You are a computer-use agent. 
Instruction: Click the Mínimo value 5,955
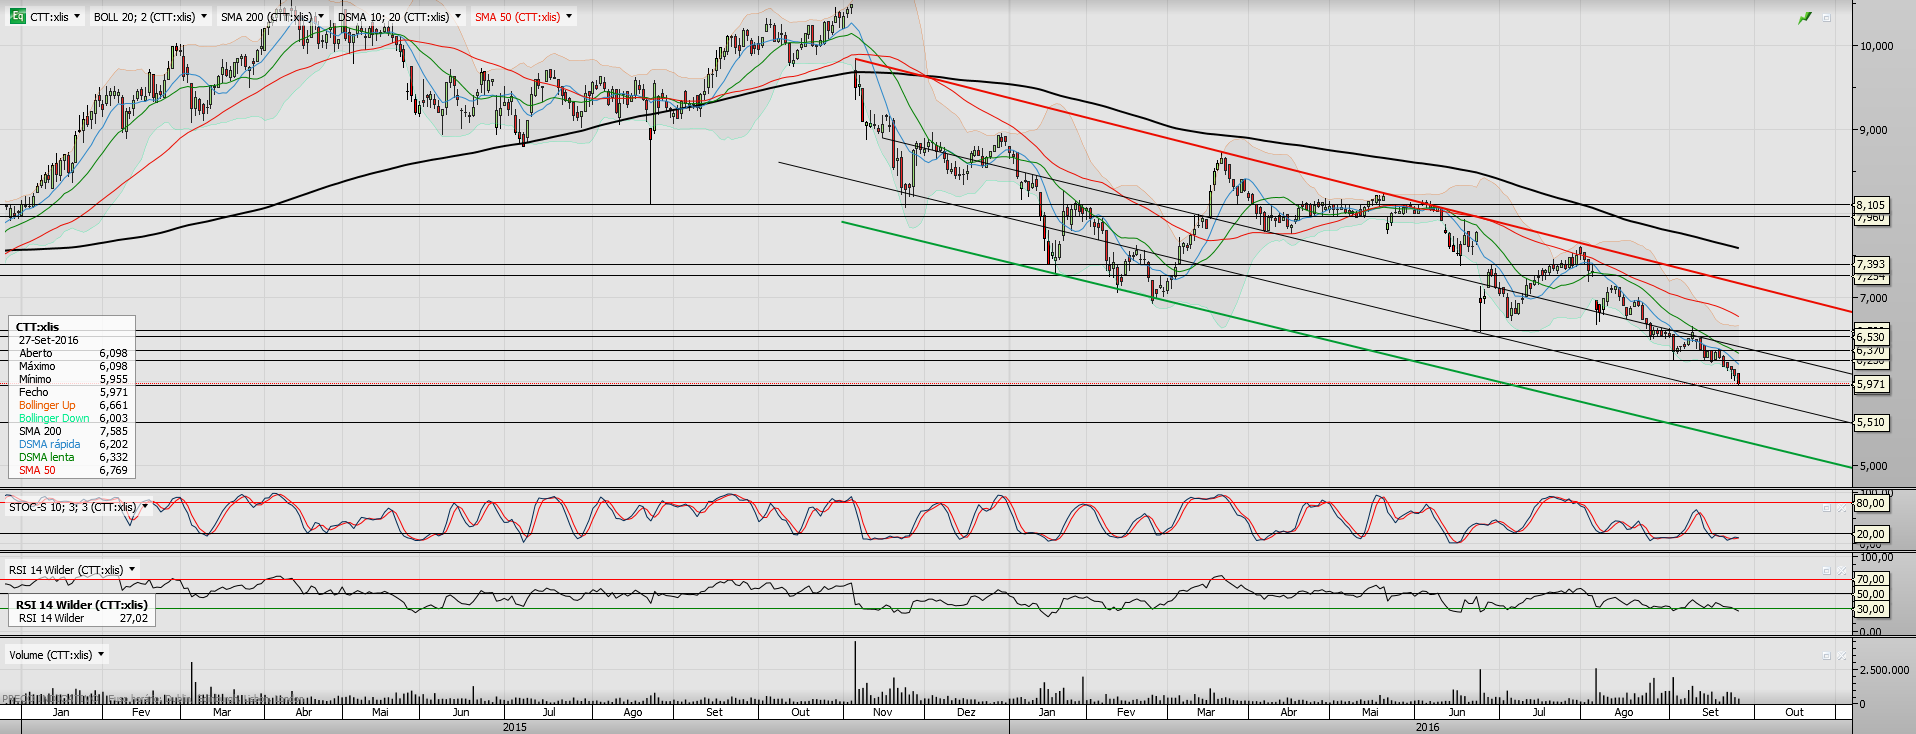click(x=113, y=379)
